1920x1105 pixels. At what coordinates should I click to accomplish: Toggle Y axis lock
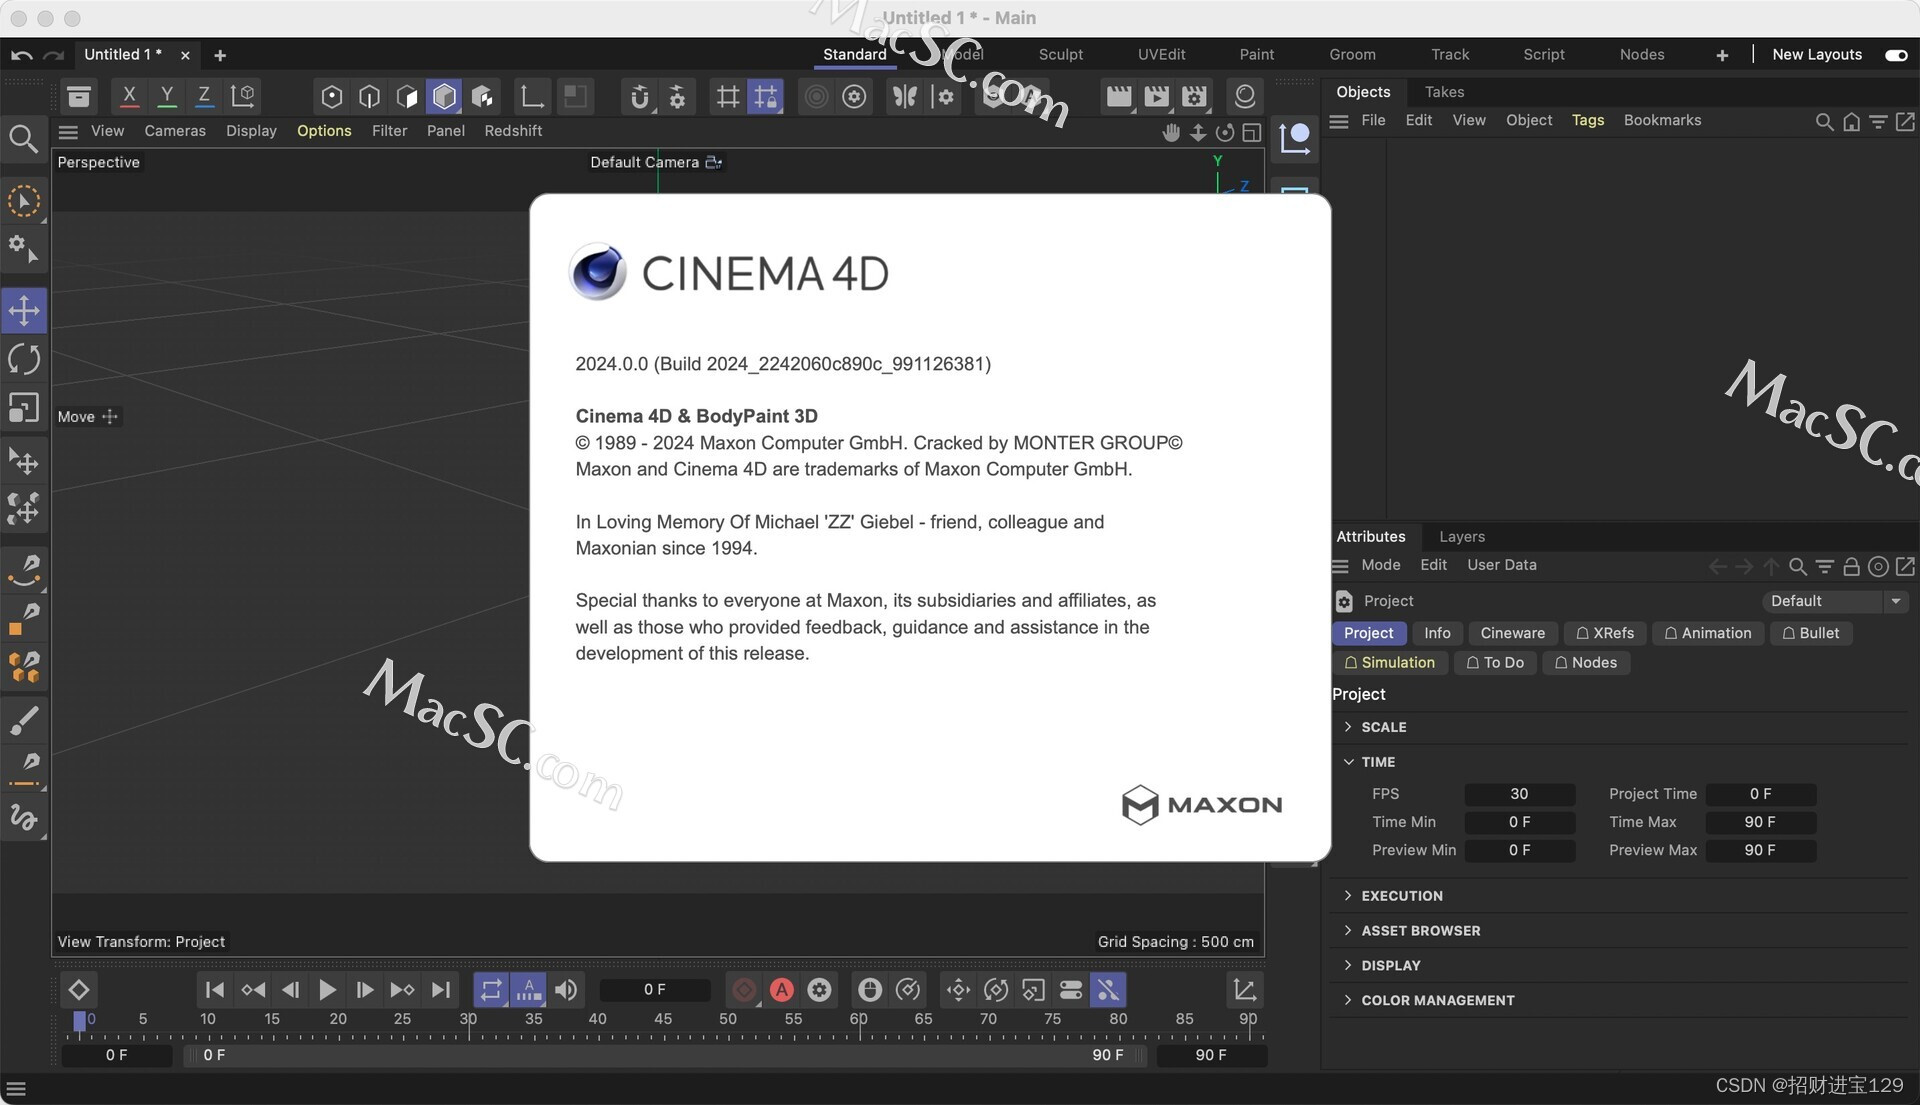[x=167, y=96]
